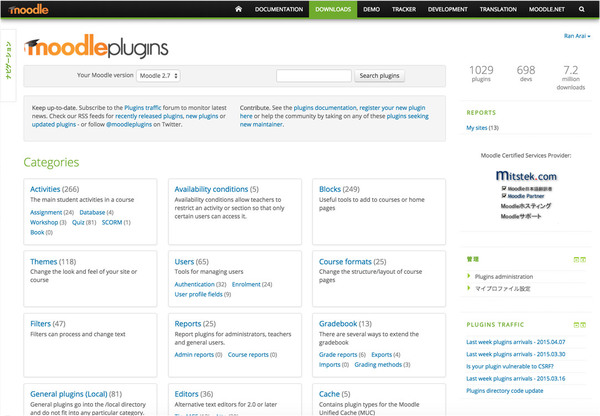
Task: Open the Themes category
Action: (x=44, y=262)
